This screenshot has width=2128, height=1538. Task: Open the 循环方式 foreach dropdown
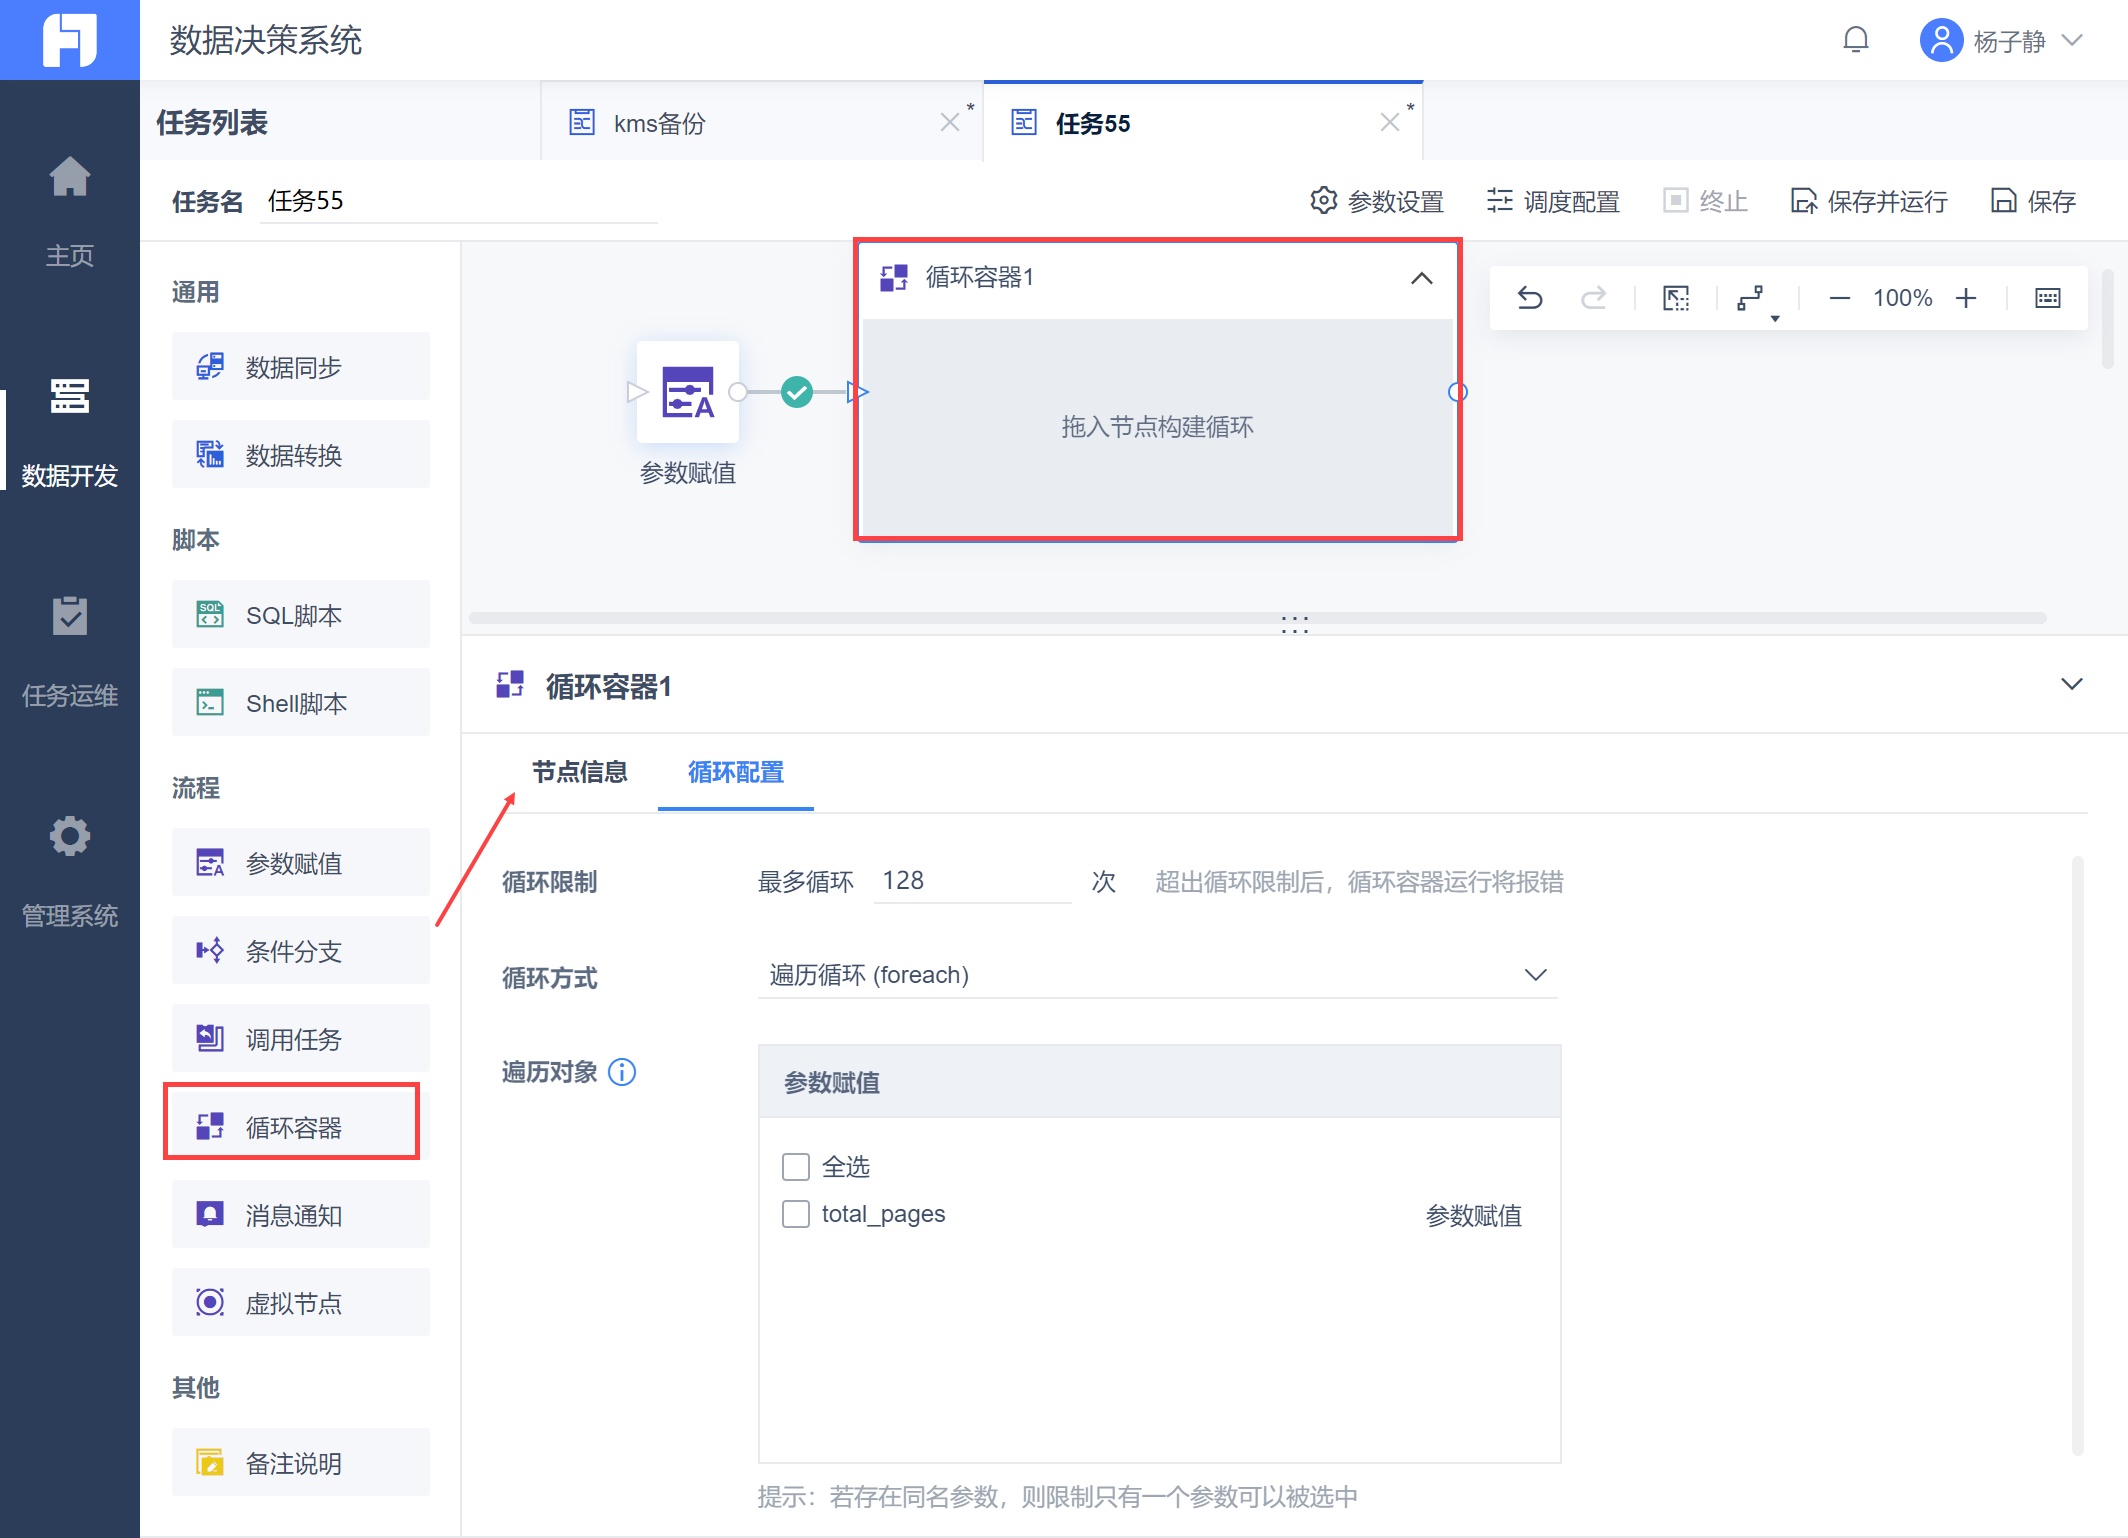pos(1158,975)
